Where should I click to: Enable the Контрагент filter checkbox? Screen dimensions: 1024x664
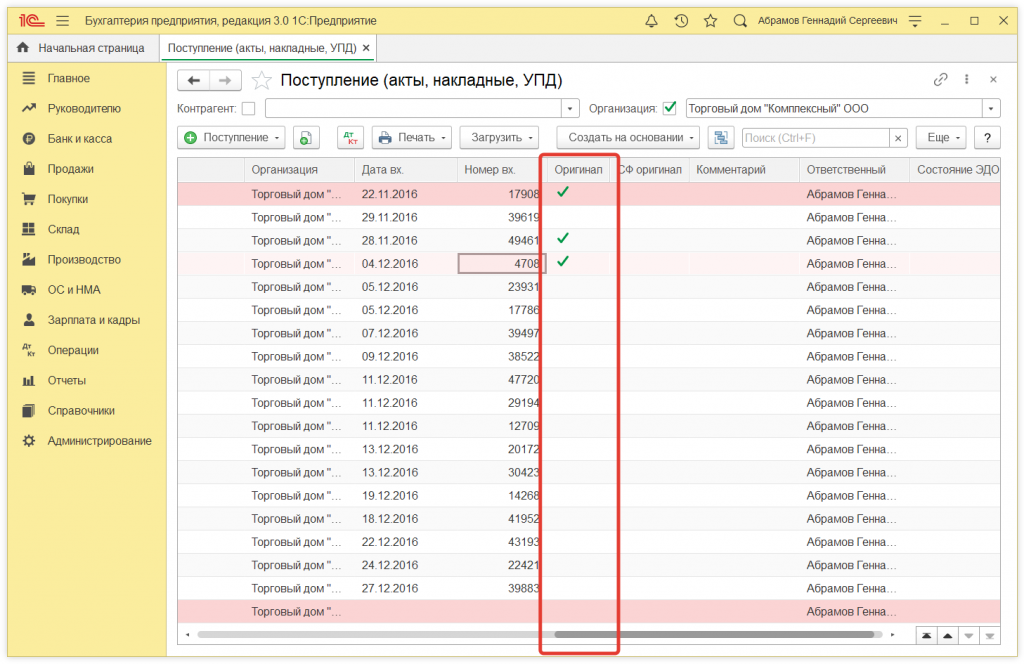(249, 108)
